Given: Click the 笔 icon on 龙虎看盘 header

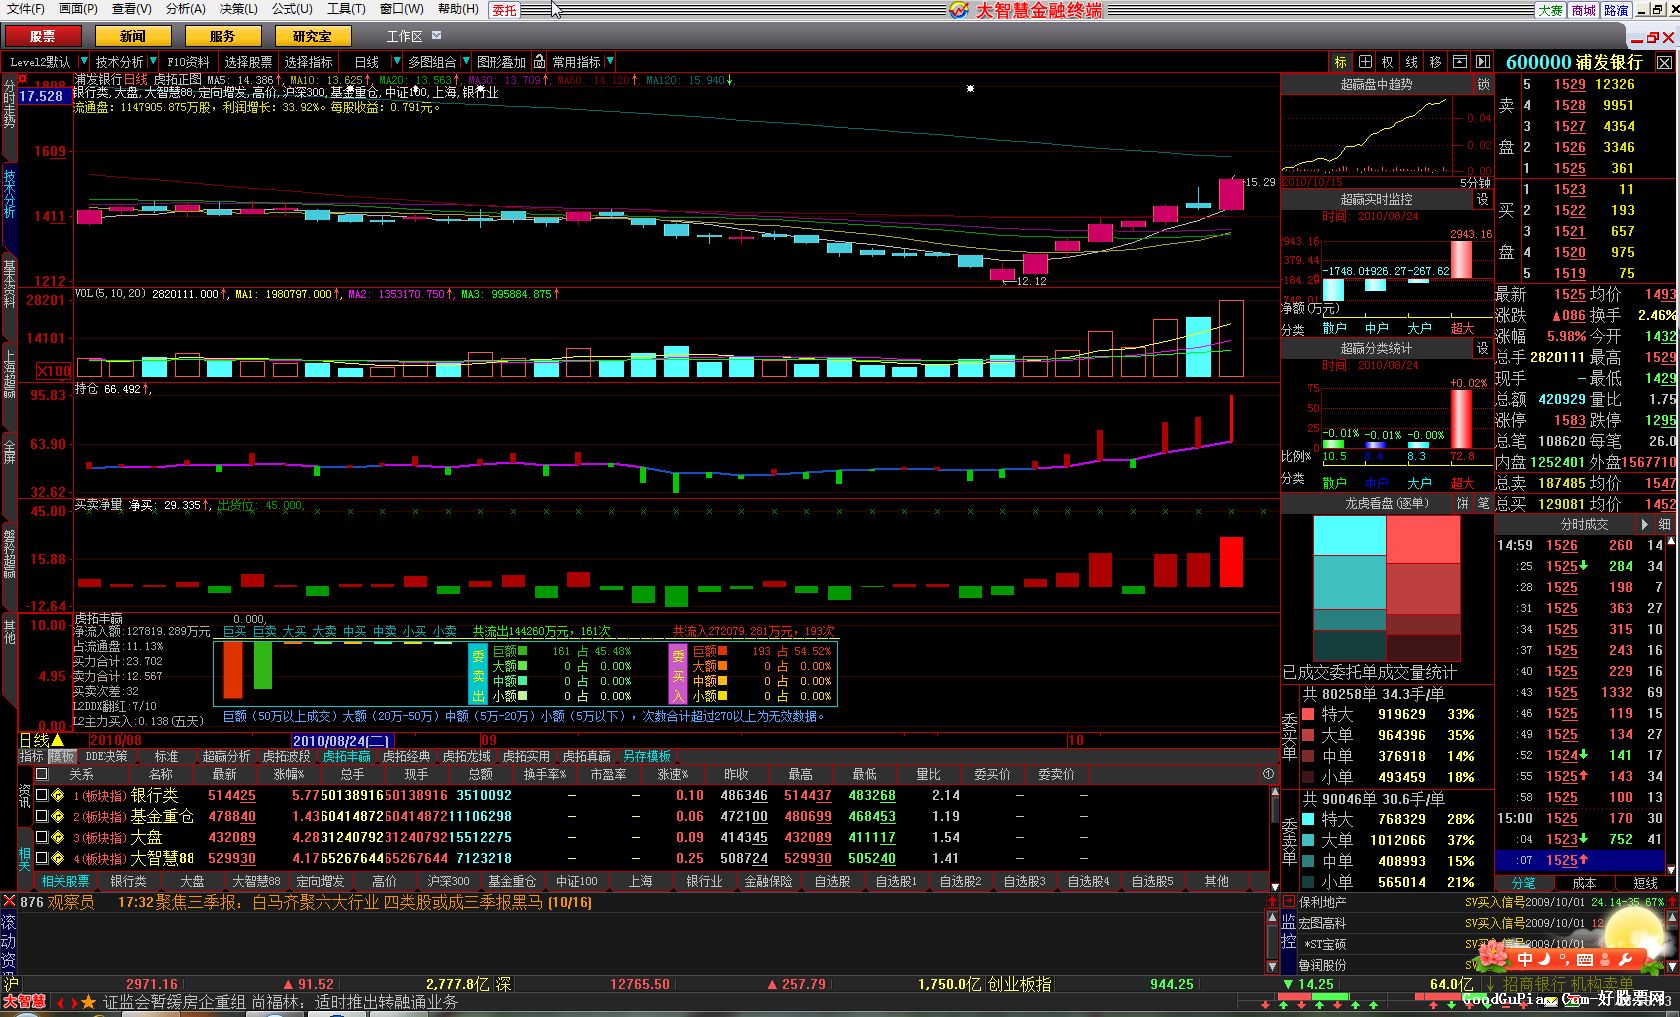Looking at the screenshot, I should click(x=1483, y=503).
